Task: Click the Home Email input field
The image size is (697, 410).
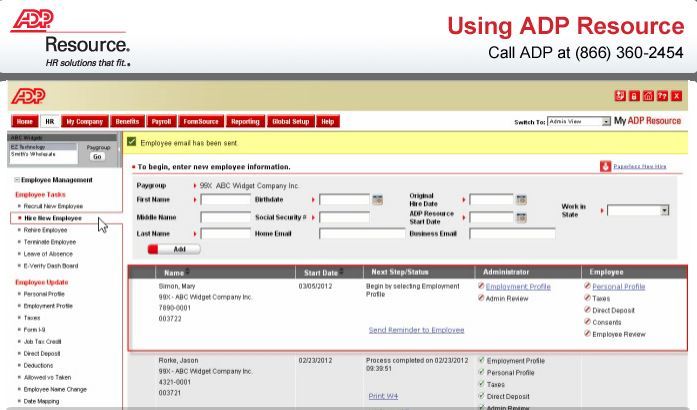Action: point(362,233)
